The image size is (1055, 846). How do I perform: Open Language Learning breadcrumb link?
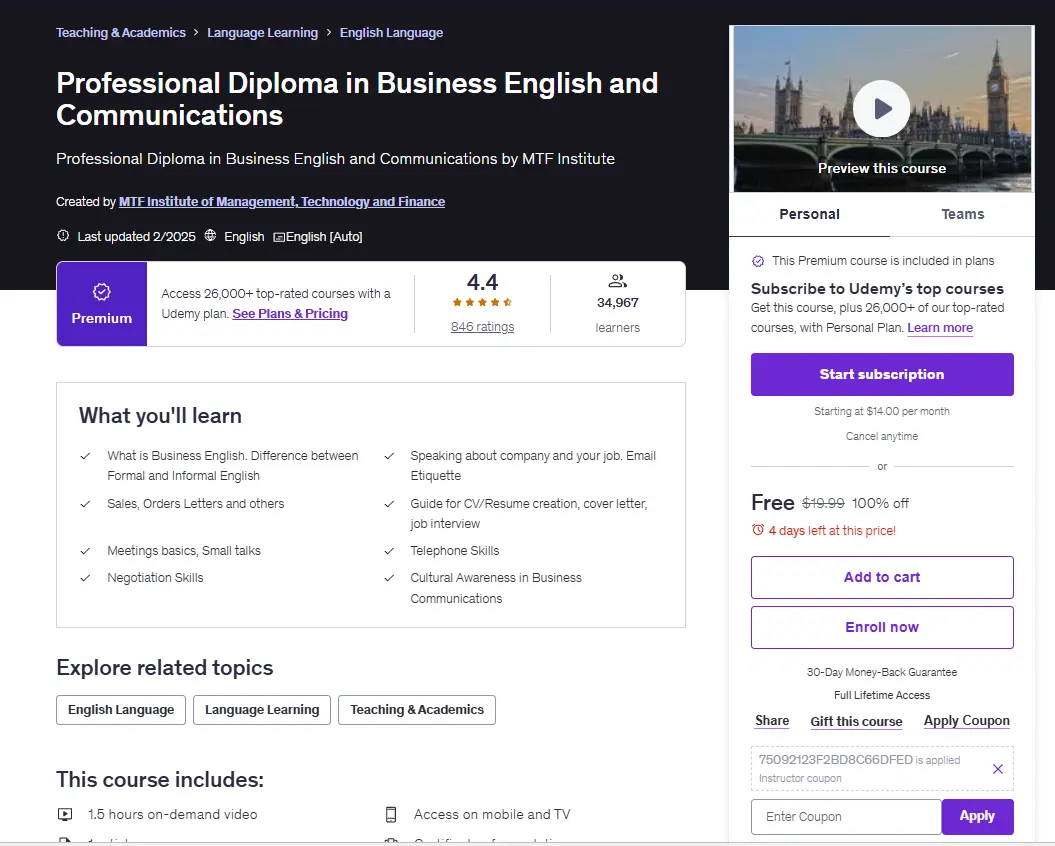pyautogui.click(x=262, y=32)
